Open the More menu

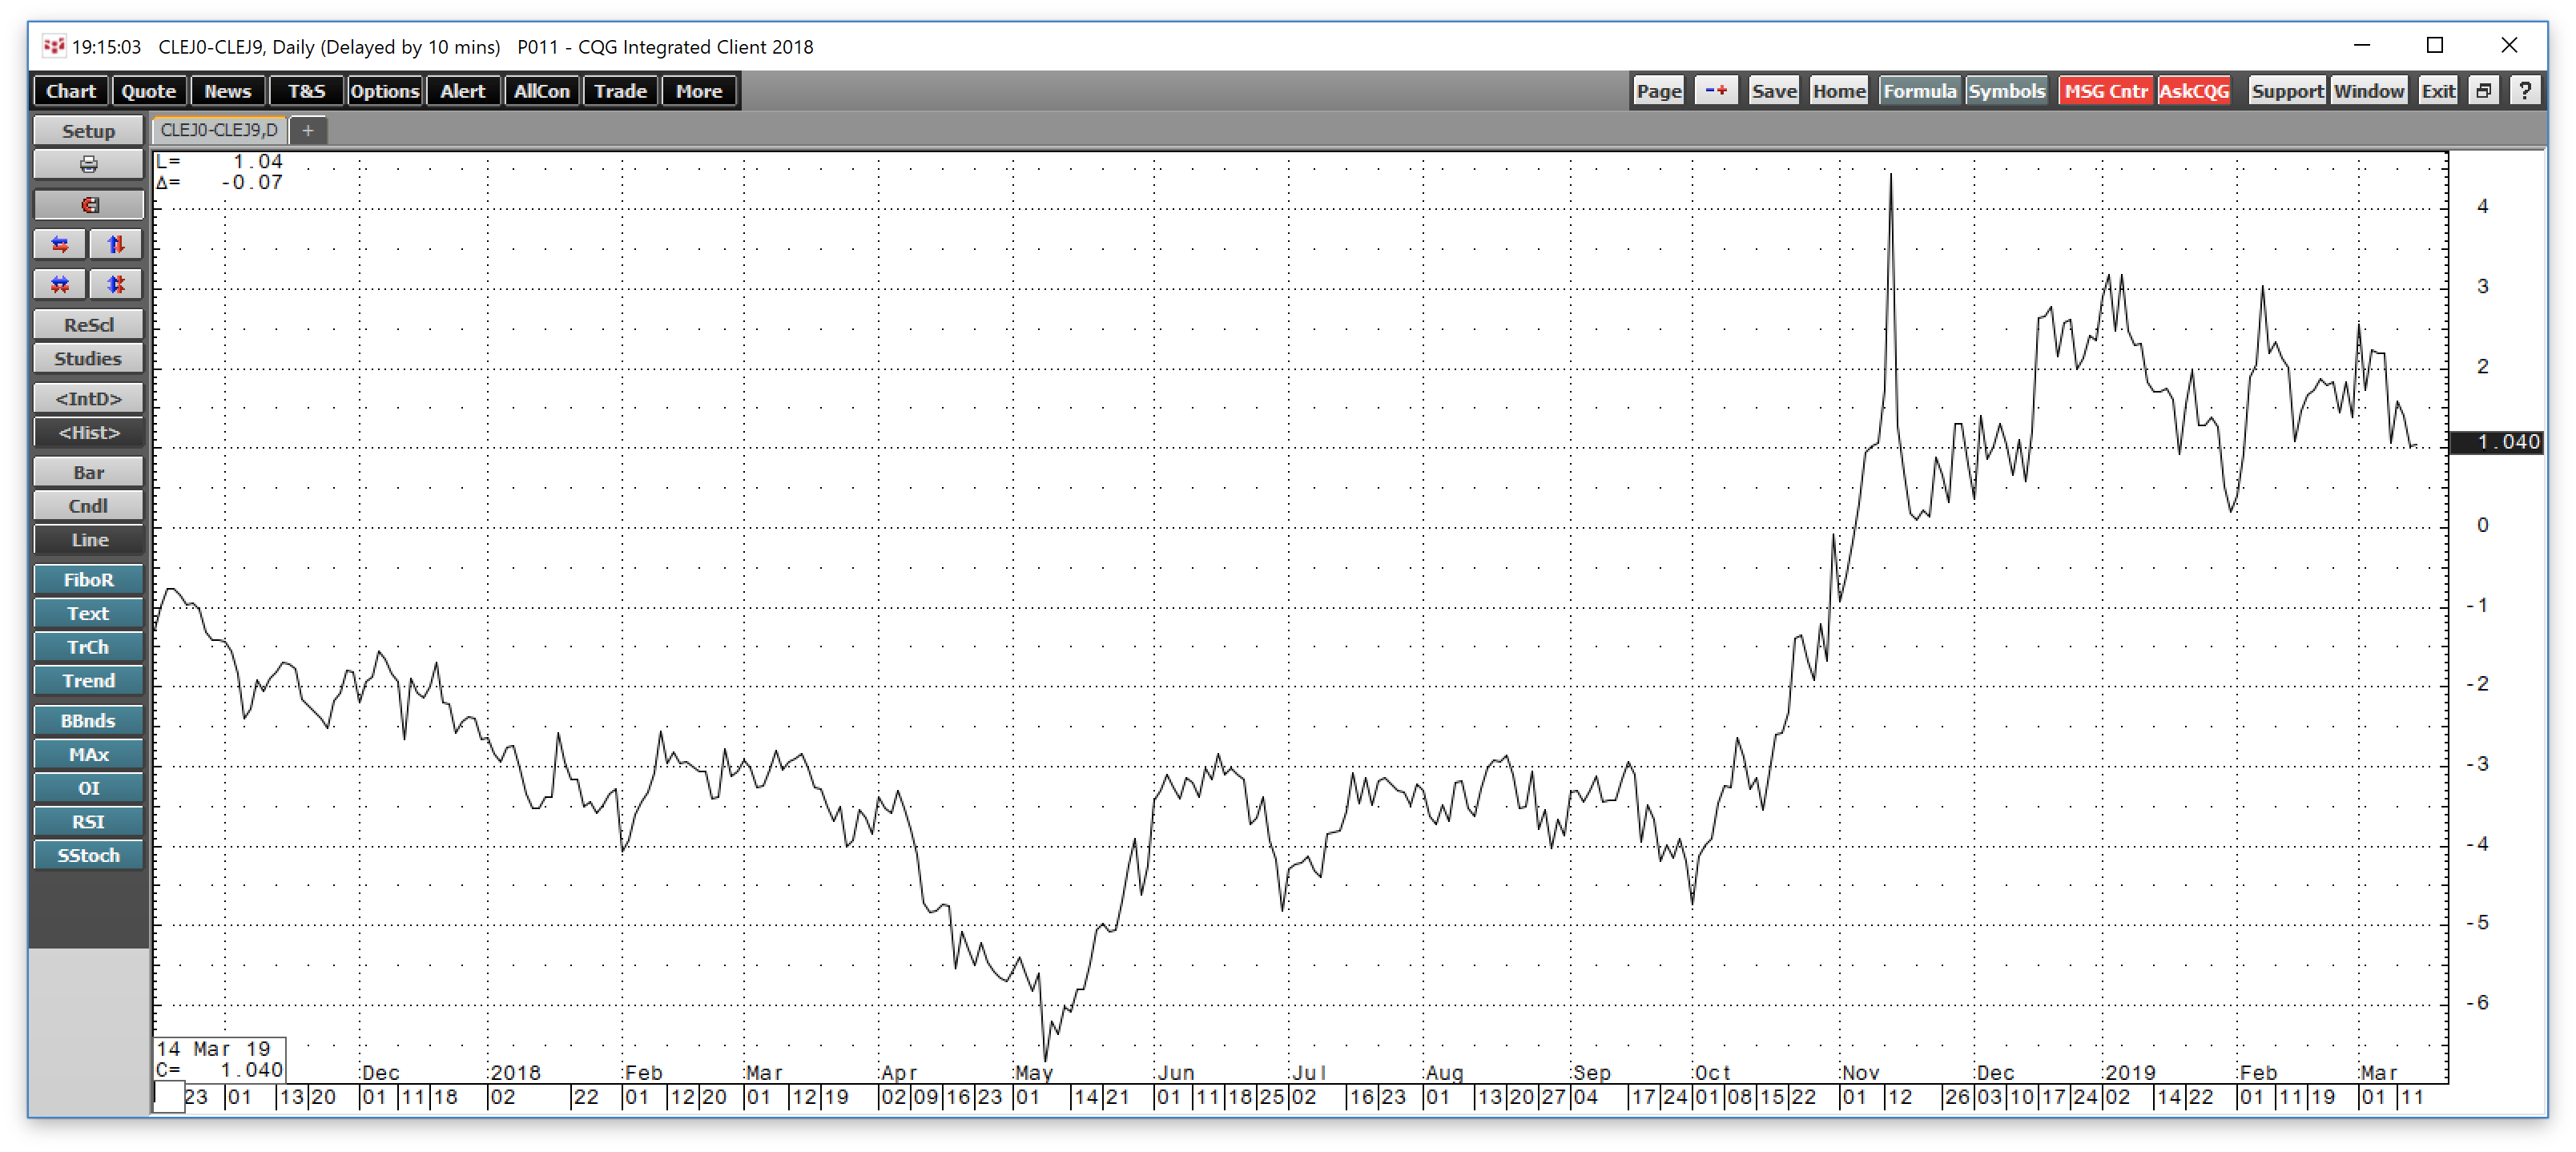coord(698,90)
